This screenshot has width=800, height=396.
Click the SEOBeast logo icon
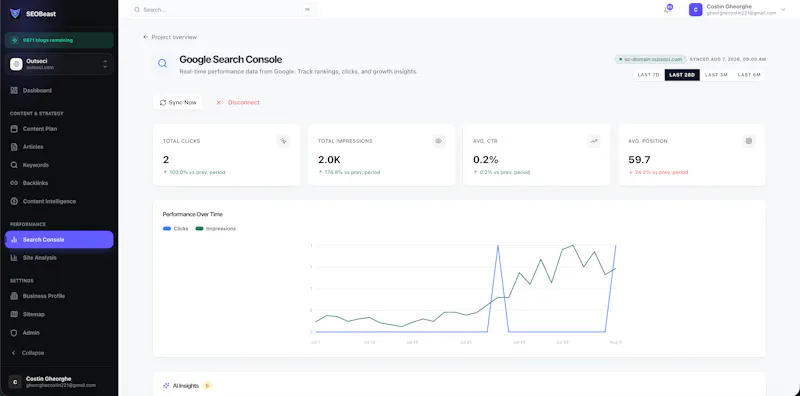click(x=15, y=14)
